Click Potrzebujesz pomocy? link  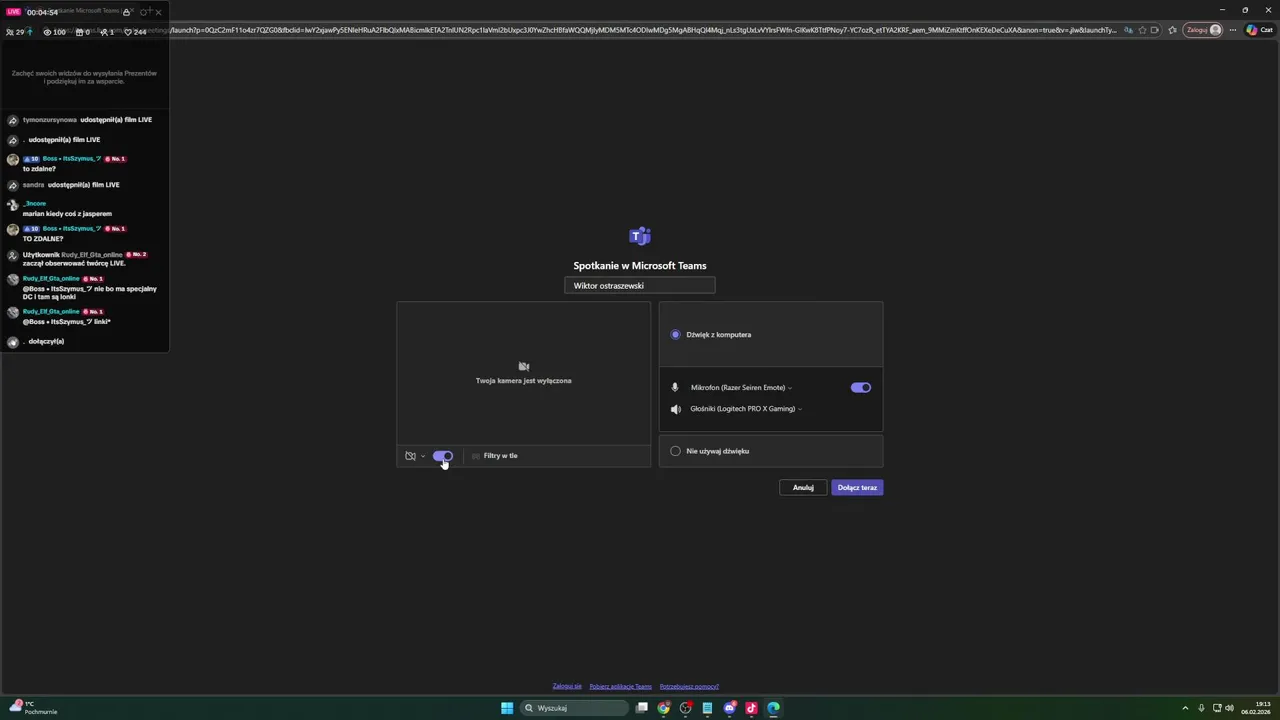click(689, 686)
